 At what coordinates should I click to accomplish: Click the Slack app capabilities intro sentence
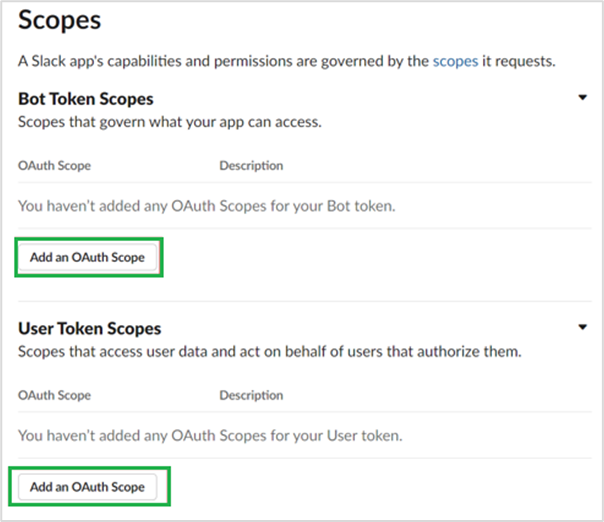224,62
